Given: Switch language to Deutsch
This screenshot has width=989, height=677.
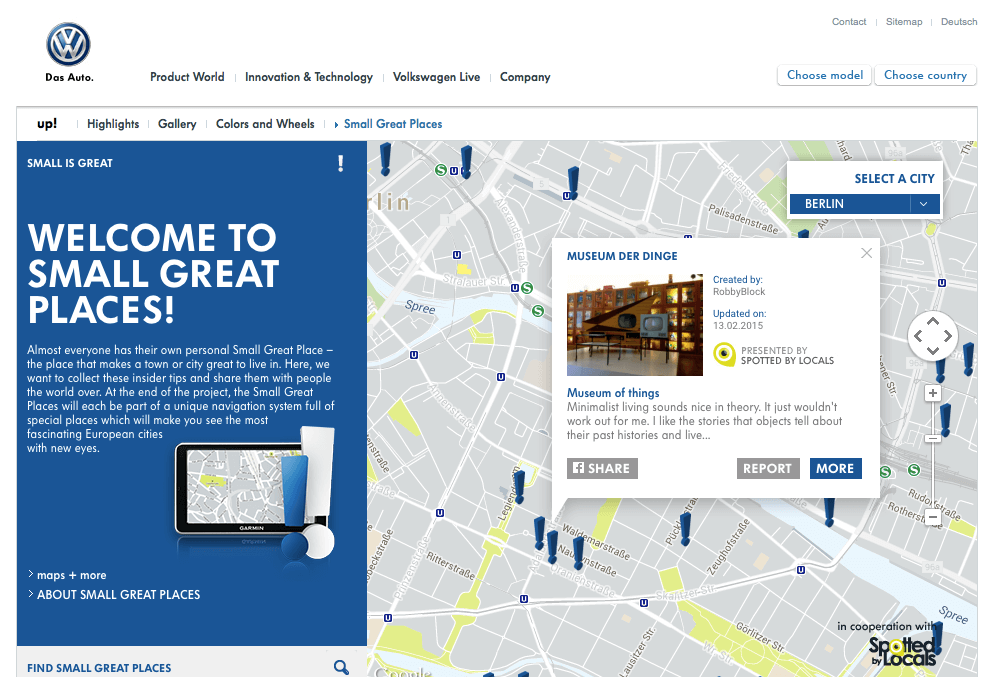Looking at the screenshot, I should coord(959,21).
